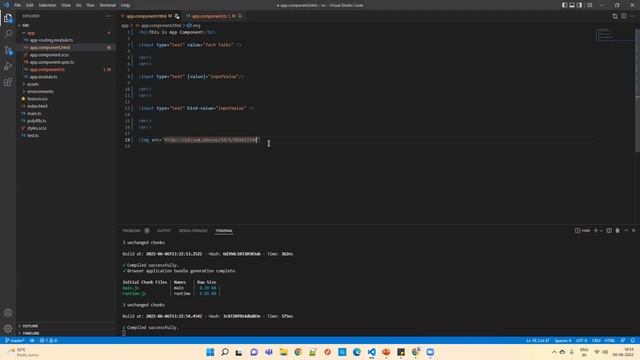Click errors and warnings count in status bar

pyautogui.click(x=48, y=340)
